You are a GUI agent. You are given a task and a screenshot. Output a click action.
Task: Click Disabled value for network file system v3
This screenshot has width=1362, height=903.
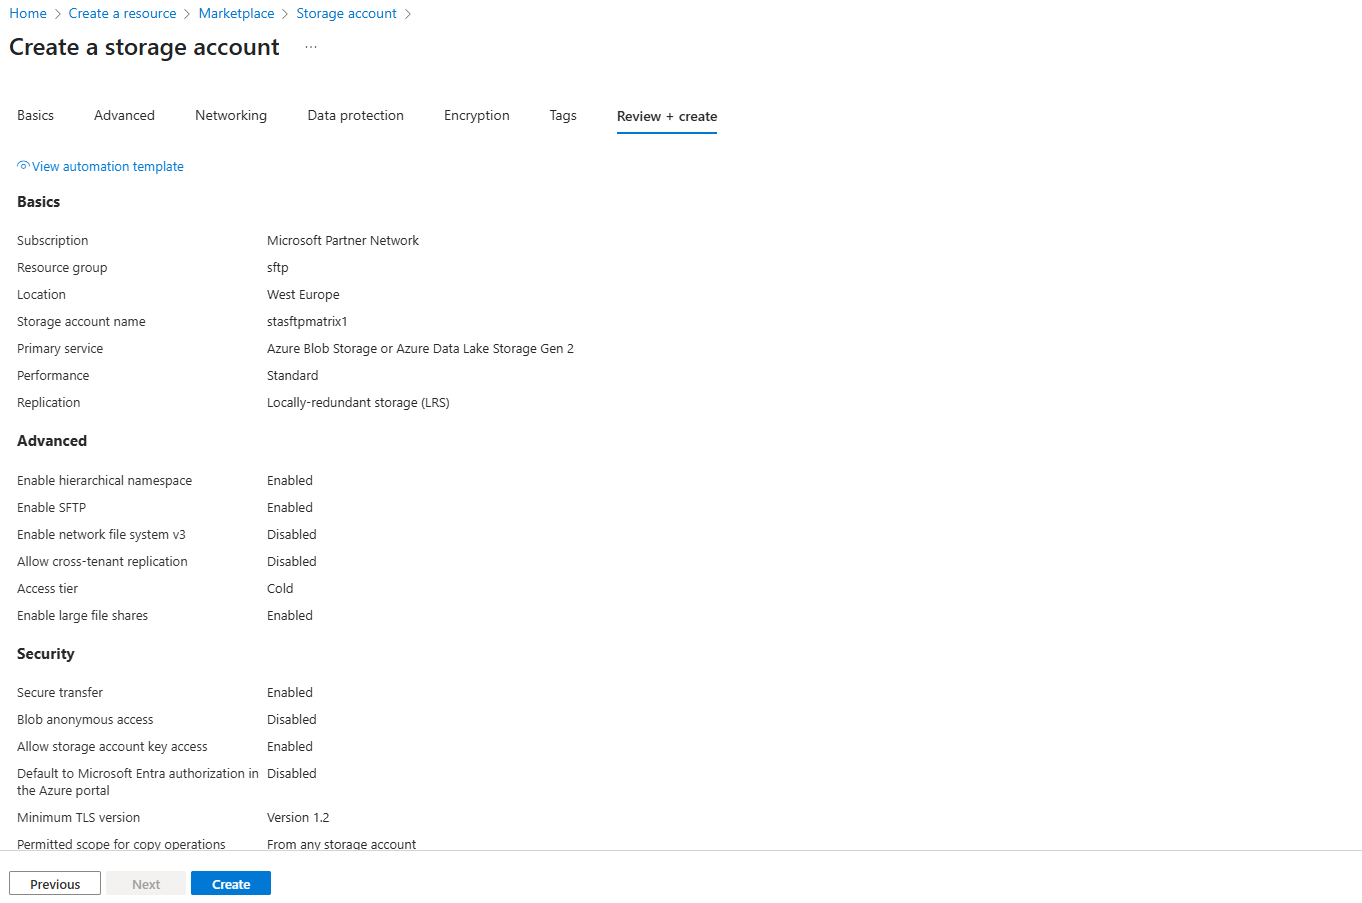click(292, 535)
